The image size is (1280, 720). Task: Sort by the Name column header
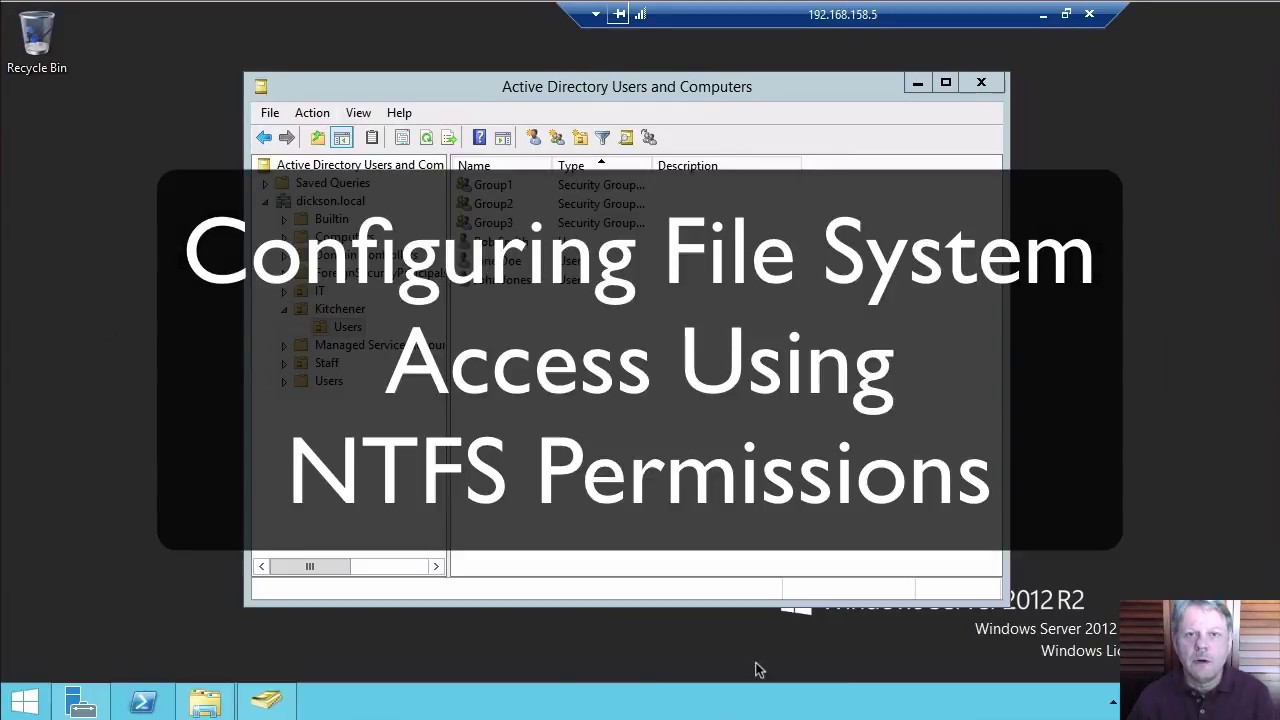coord(502,166)
